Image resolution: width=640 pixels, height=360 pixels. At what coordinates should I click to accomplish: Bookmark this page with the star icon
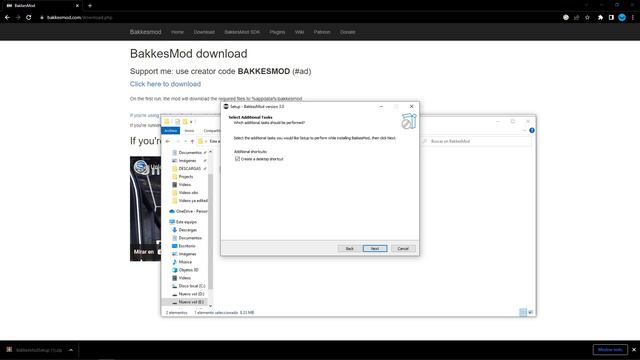[587, 18]
